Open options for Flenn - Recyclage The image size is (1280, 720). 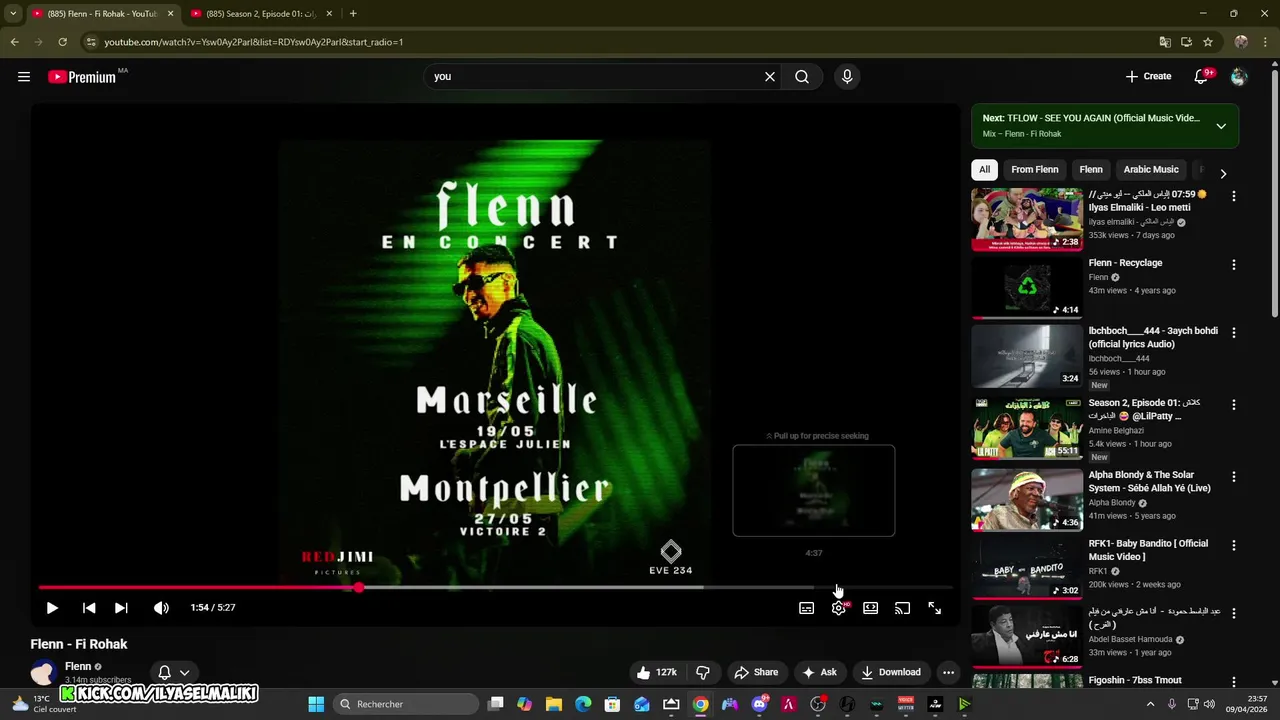pyautogui.click(x=1234, y=265)
